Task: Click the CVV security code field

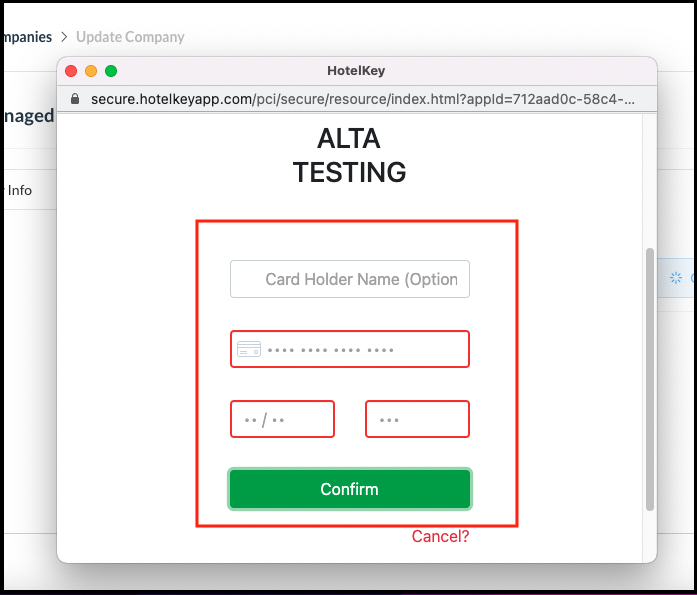Action: coord(417,419)
